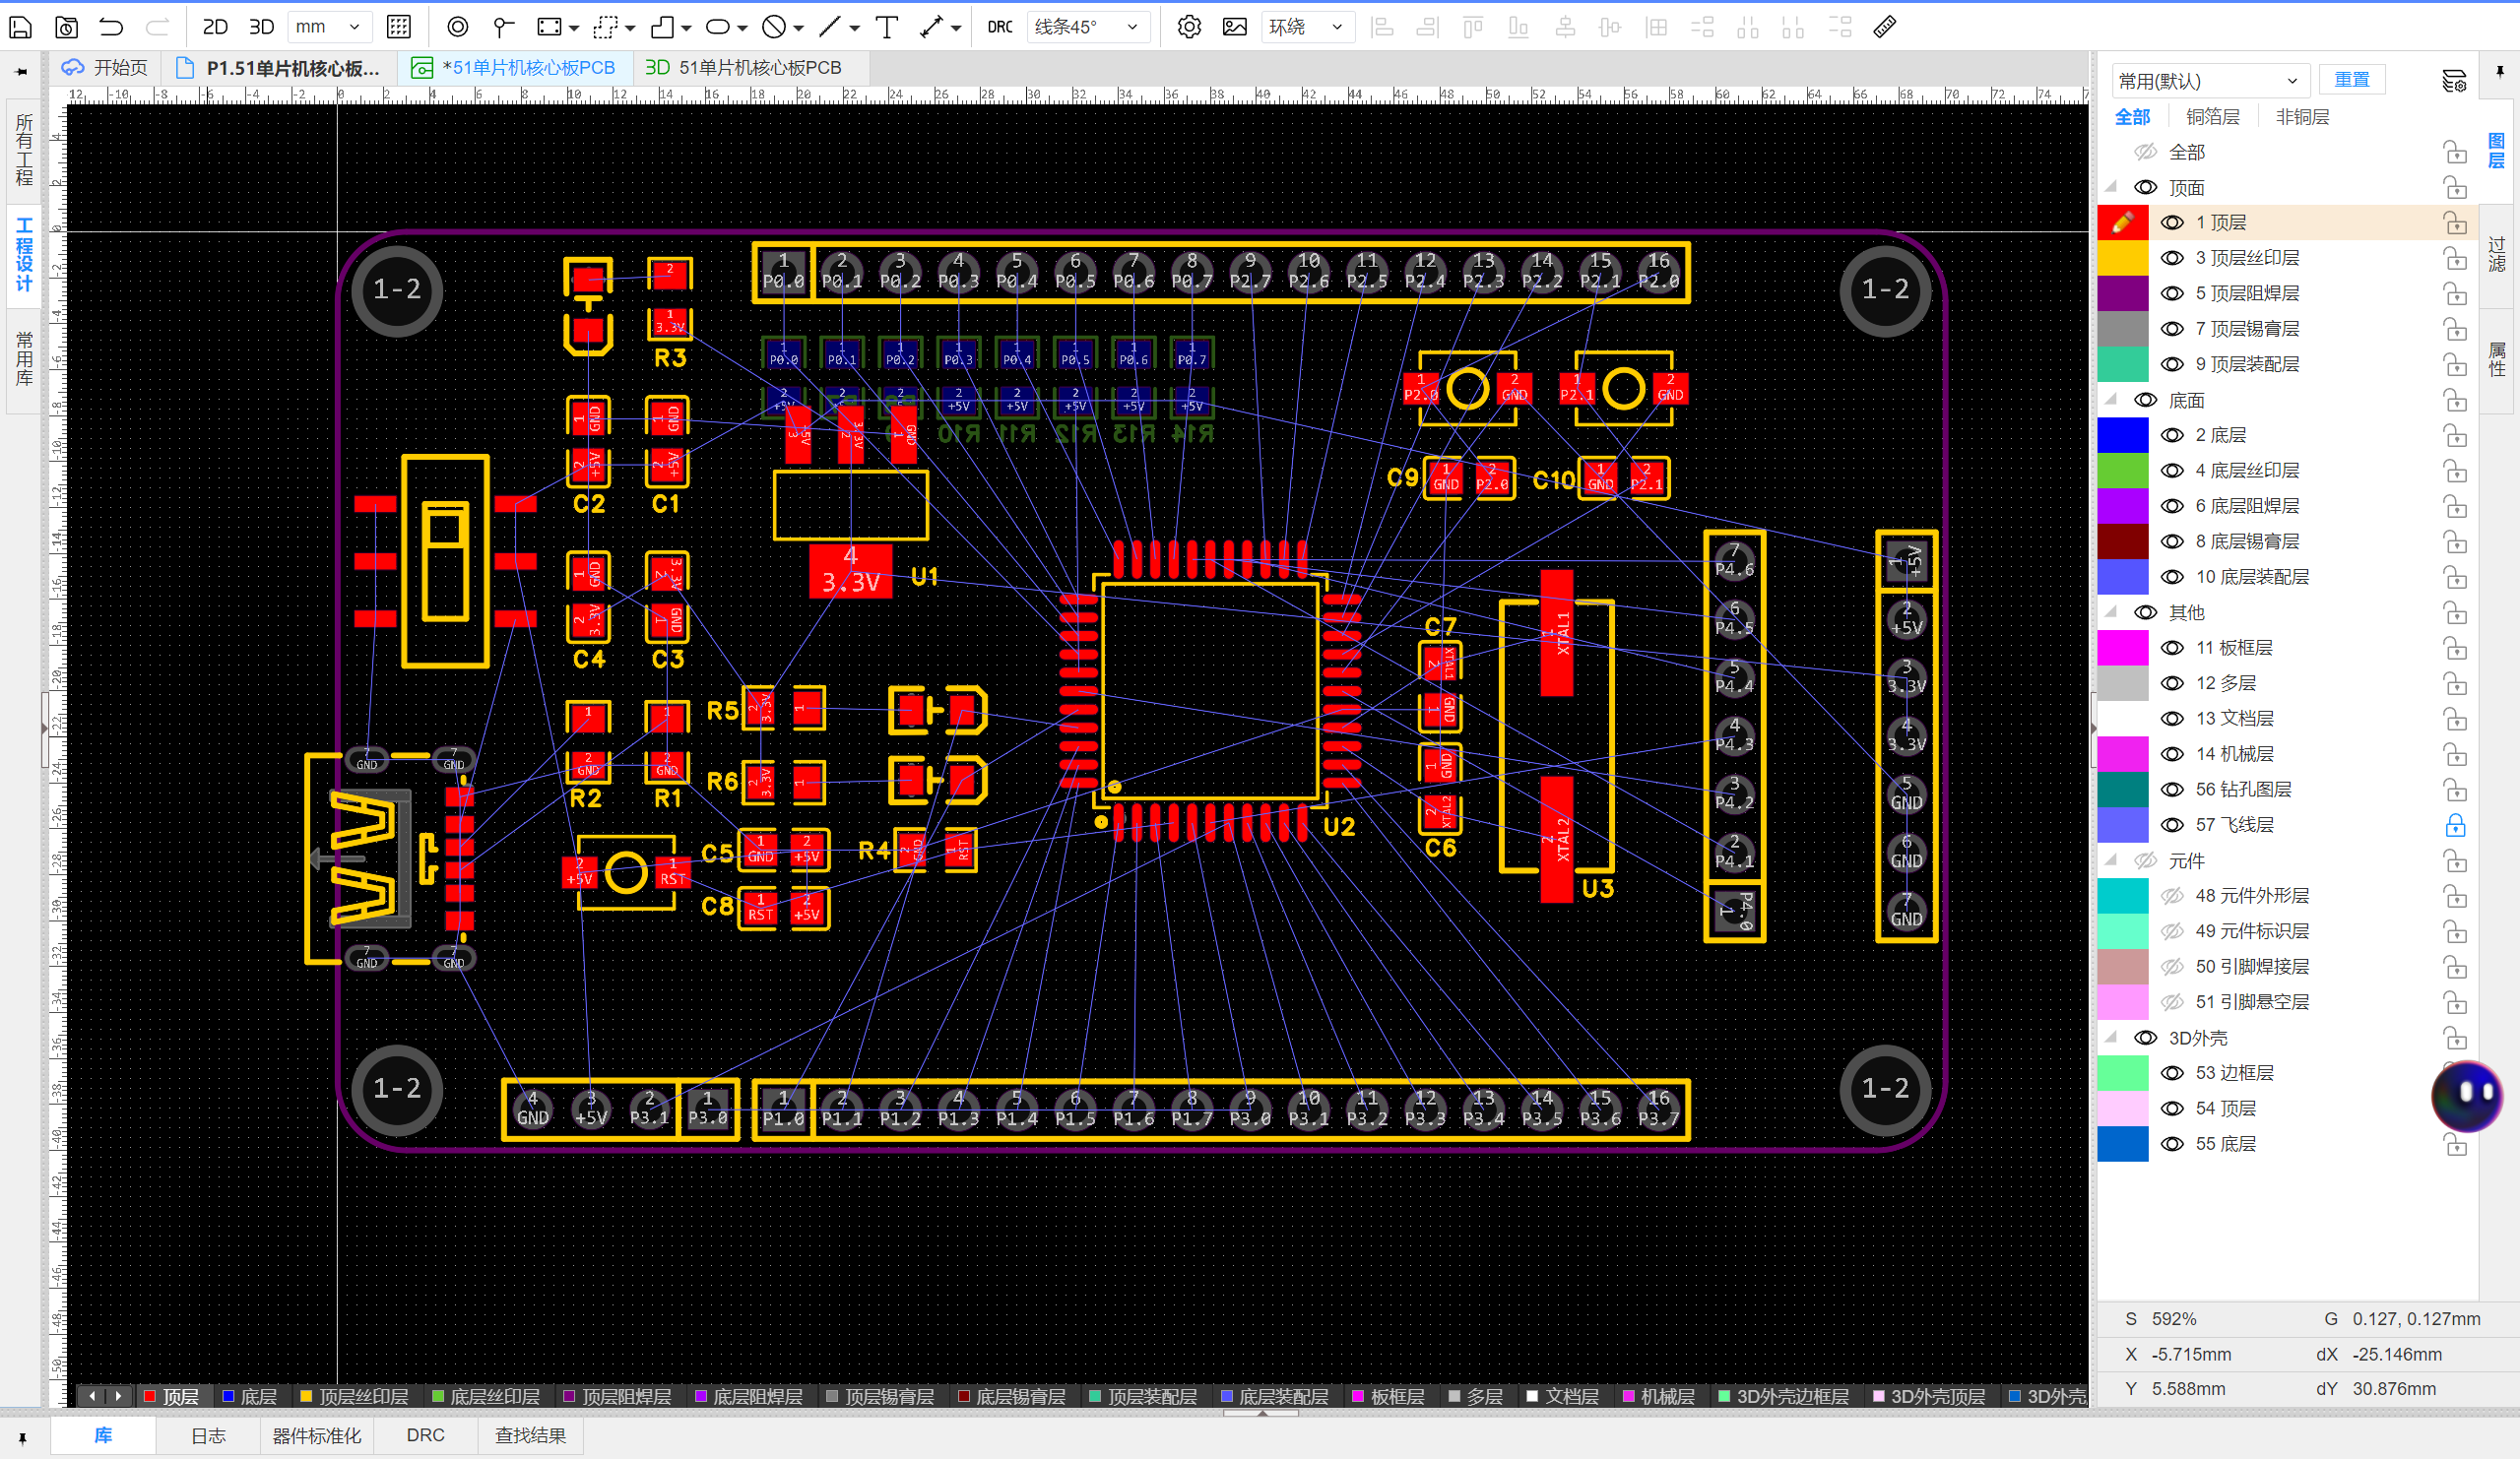Hide the 顶层丝印层 layer eye
The image size is (2520, 1459).
pyautogui.click(x=2171, y=258)
